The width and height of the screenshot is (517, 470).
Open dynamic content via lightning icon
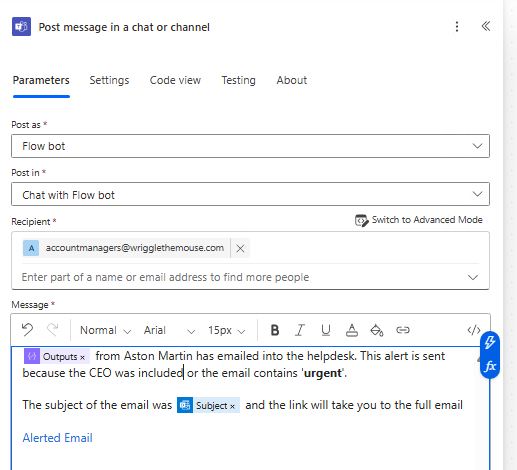click(490, 342)
